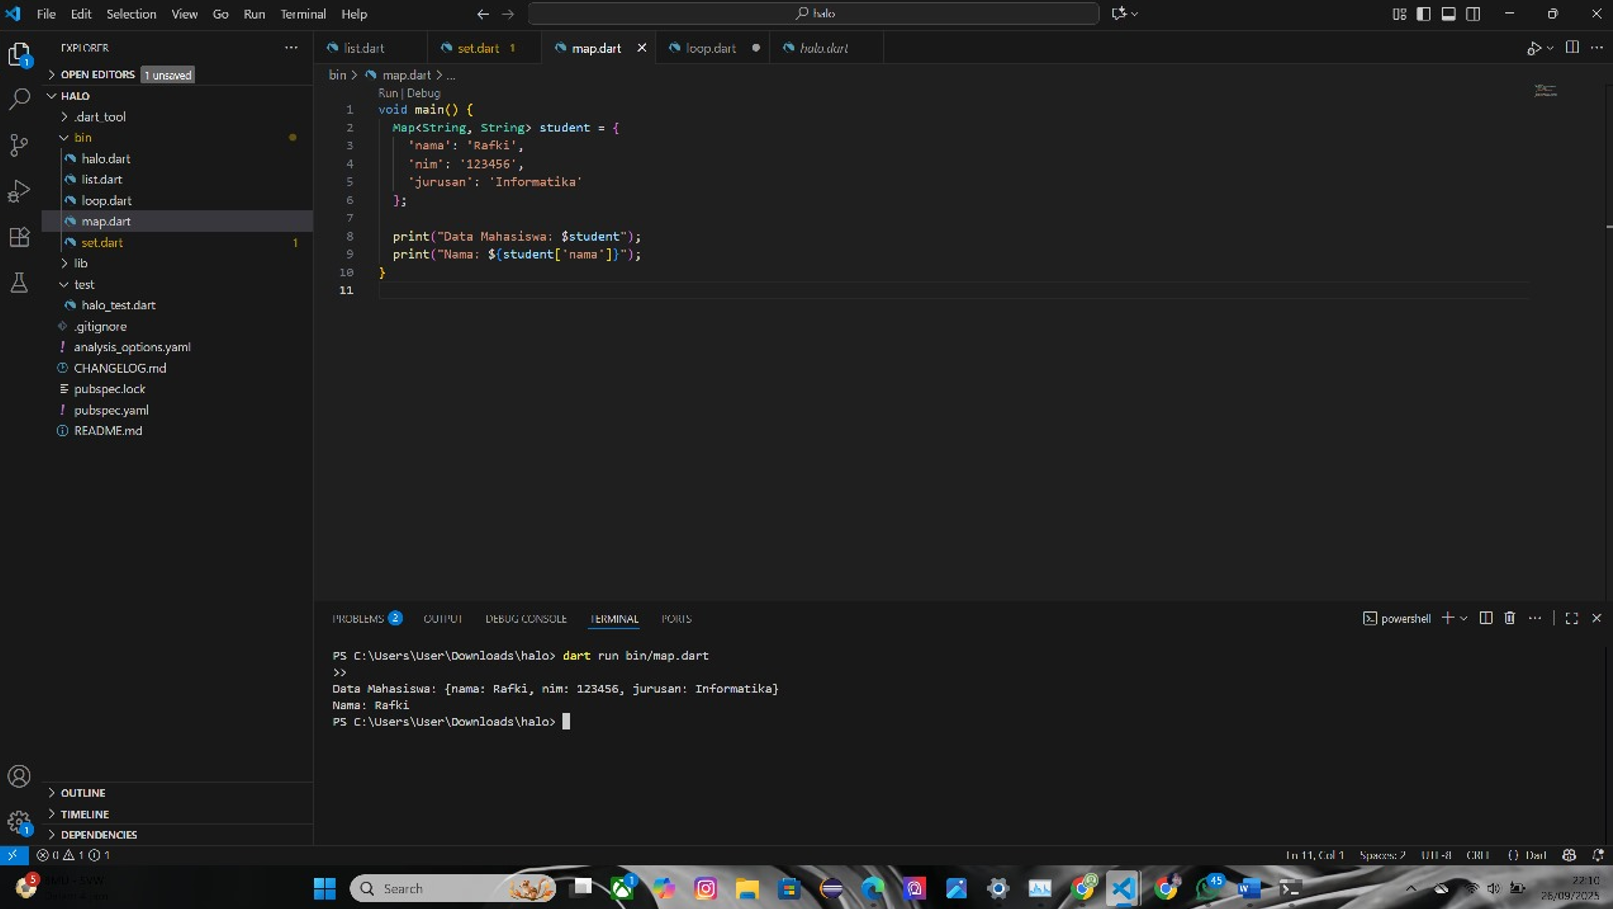This screenshot has height=909, width=1613.
Task: Open the Source Control view
Action: point(19,145)
